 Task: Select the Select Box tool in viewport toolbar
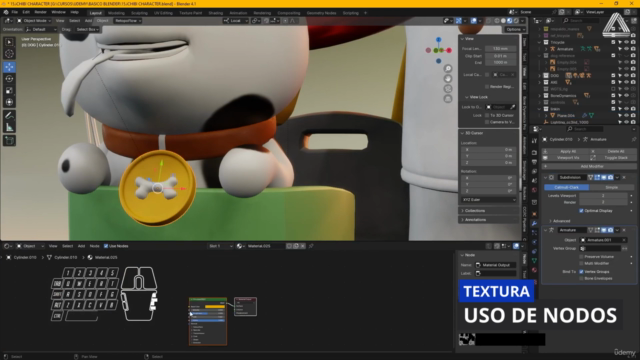[9, 42]
